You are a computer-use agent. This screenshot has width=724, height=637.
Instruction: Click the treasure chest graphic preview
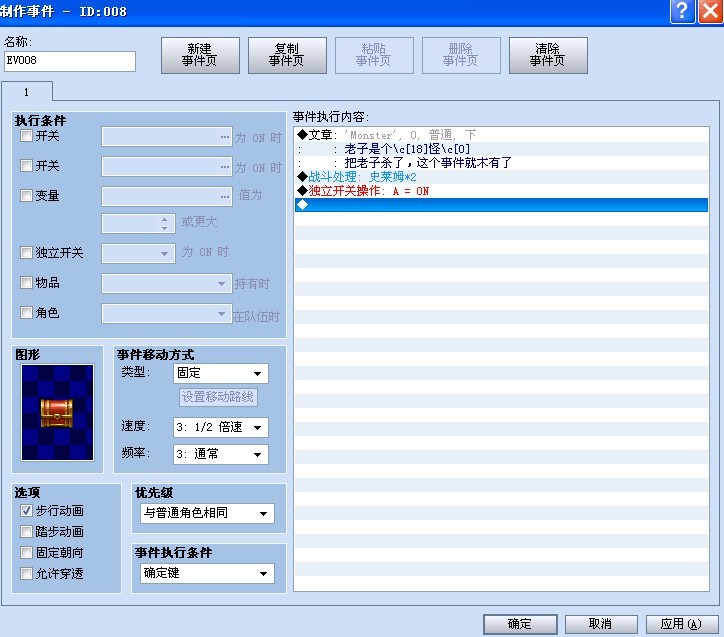pos(57,412)
